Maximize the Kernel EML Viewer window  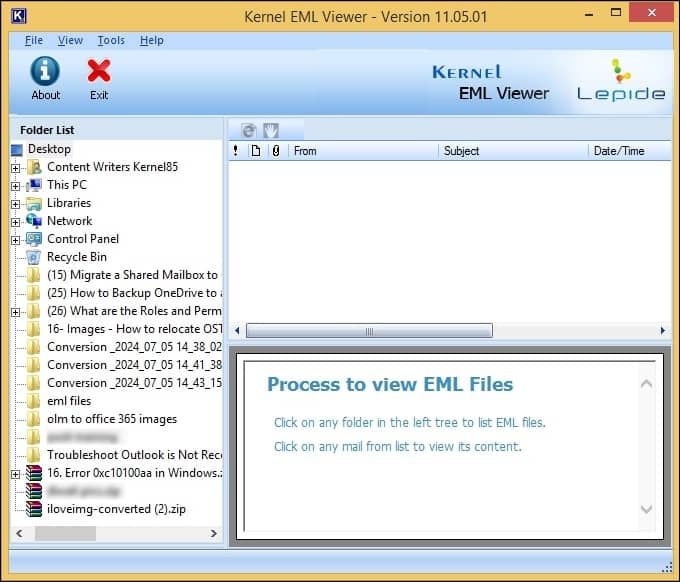616,13
